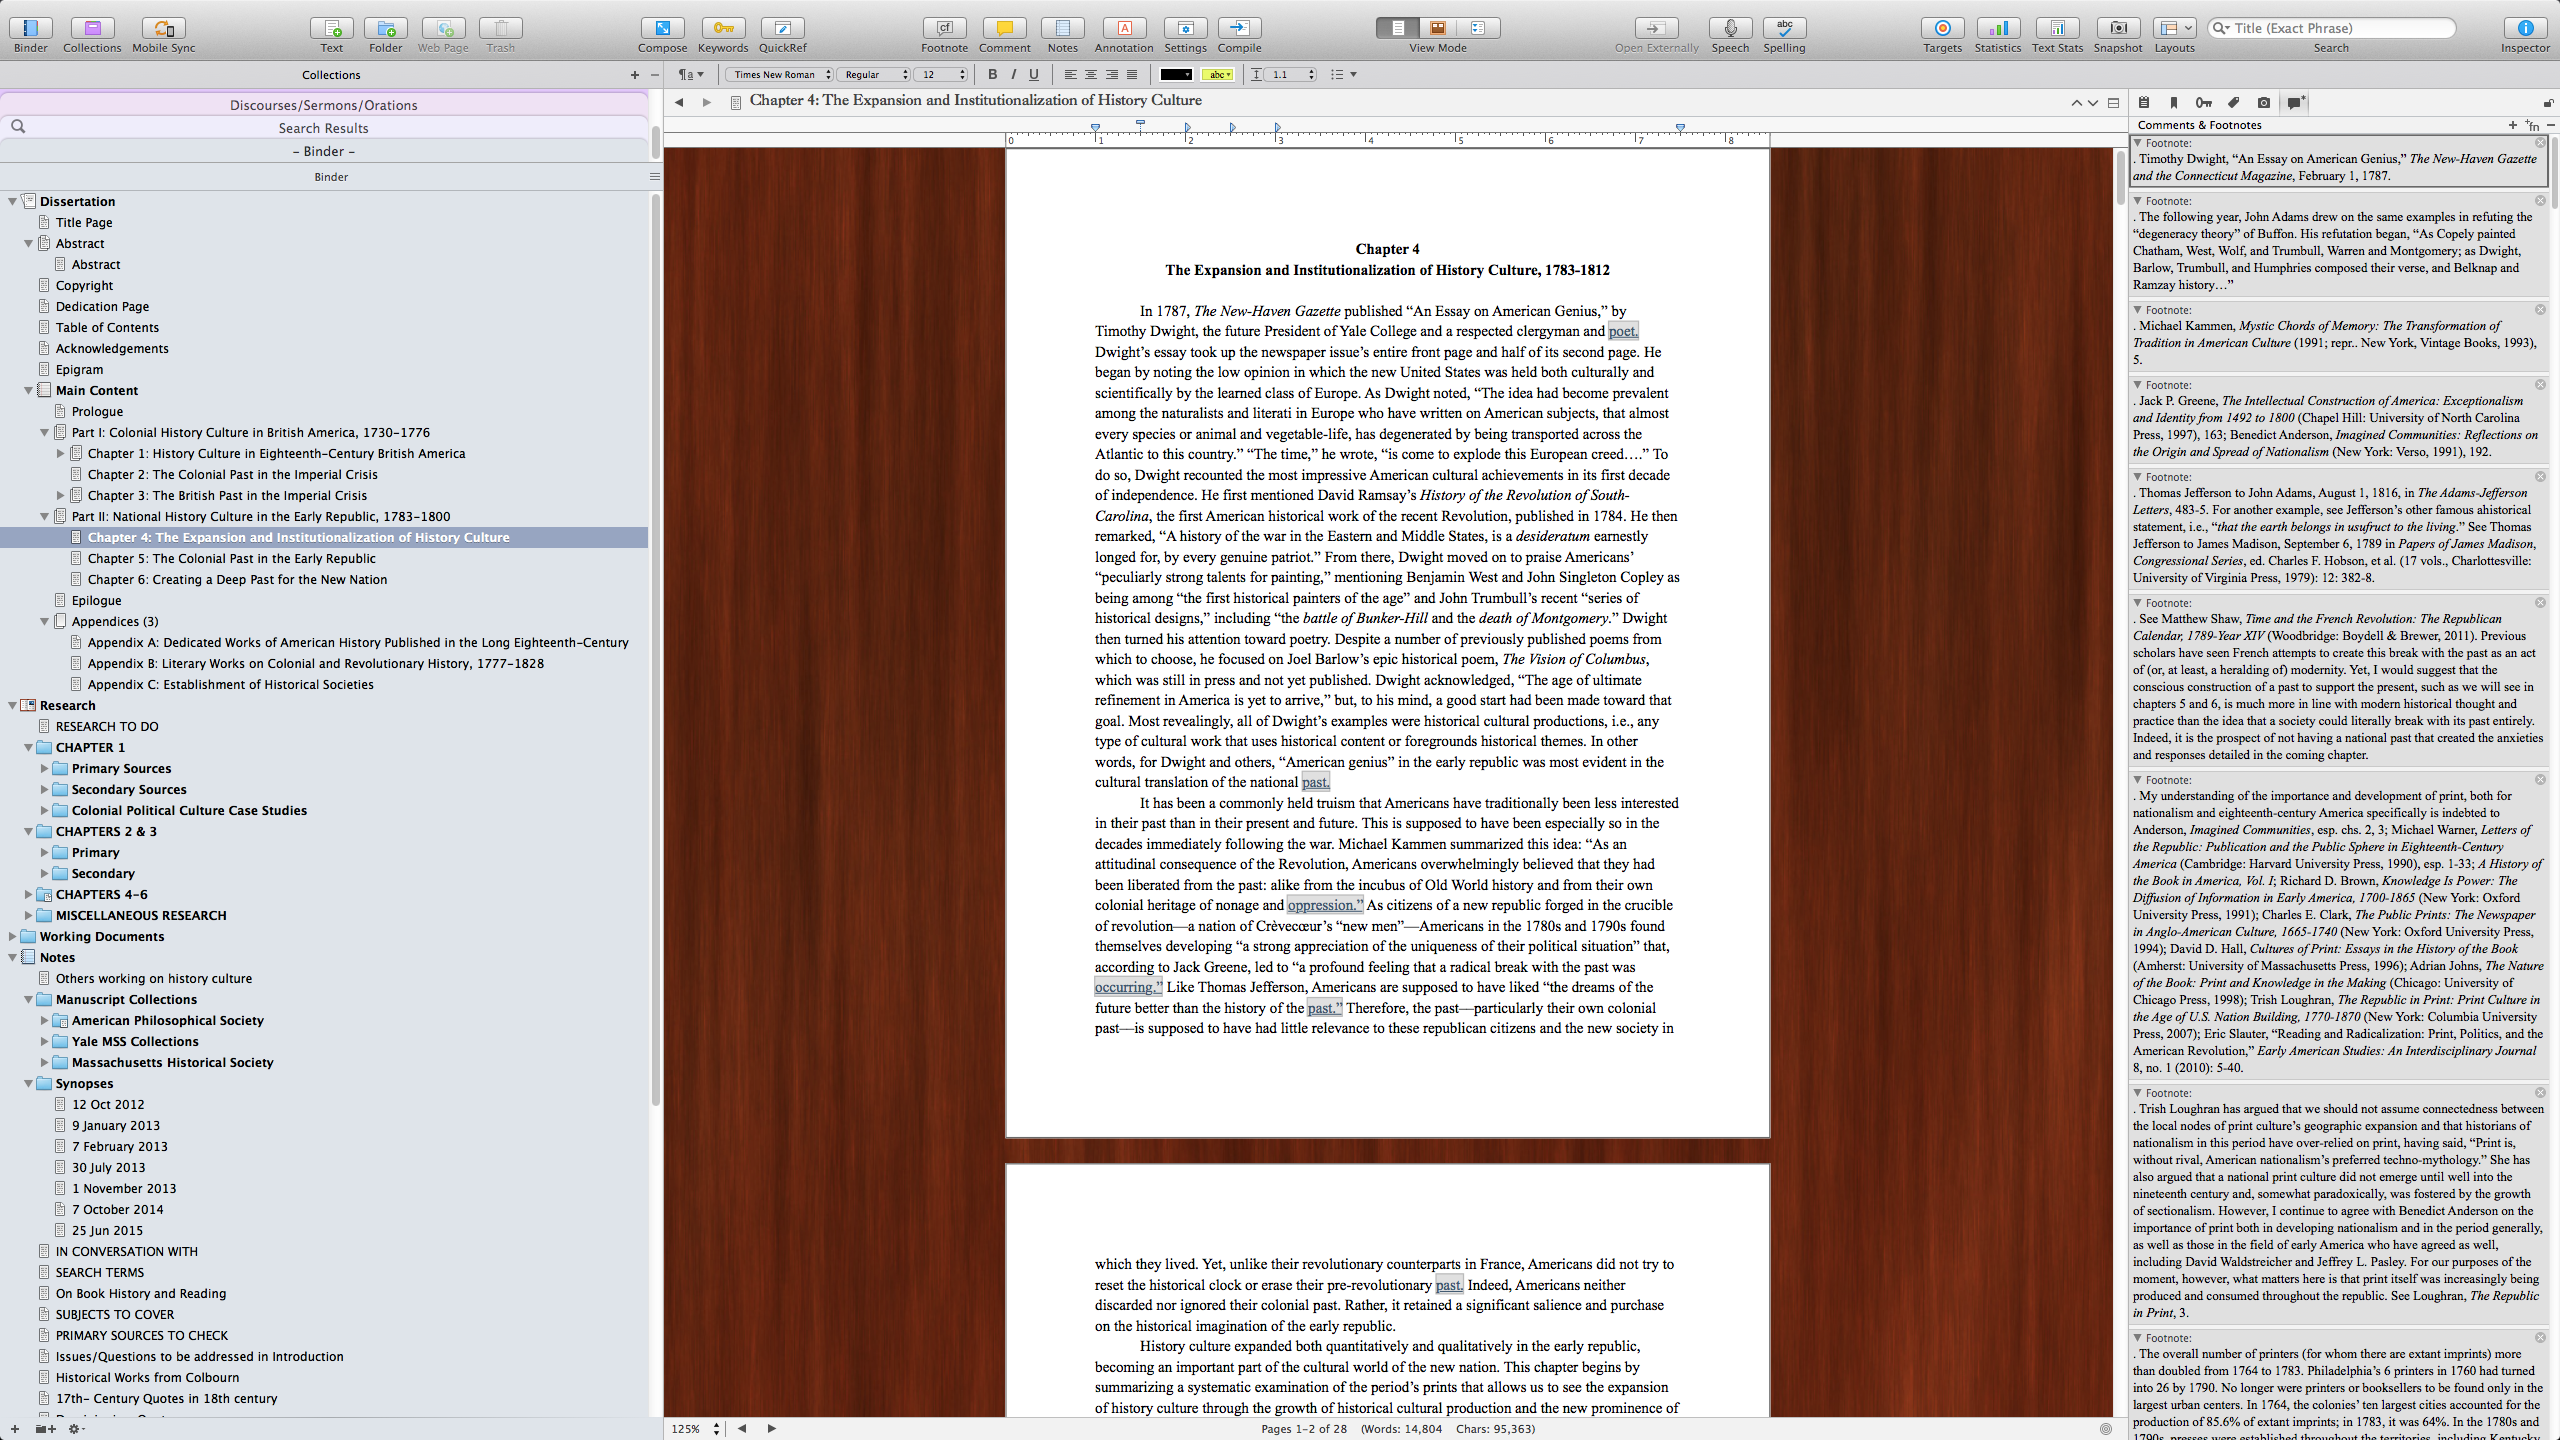The image size is (2560, 1440).
Task: Open project Targets
Action: [1942, 28]
